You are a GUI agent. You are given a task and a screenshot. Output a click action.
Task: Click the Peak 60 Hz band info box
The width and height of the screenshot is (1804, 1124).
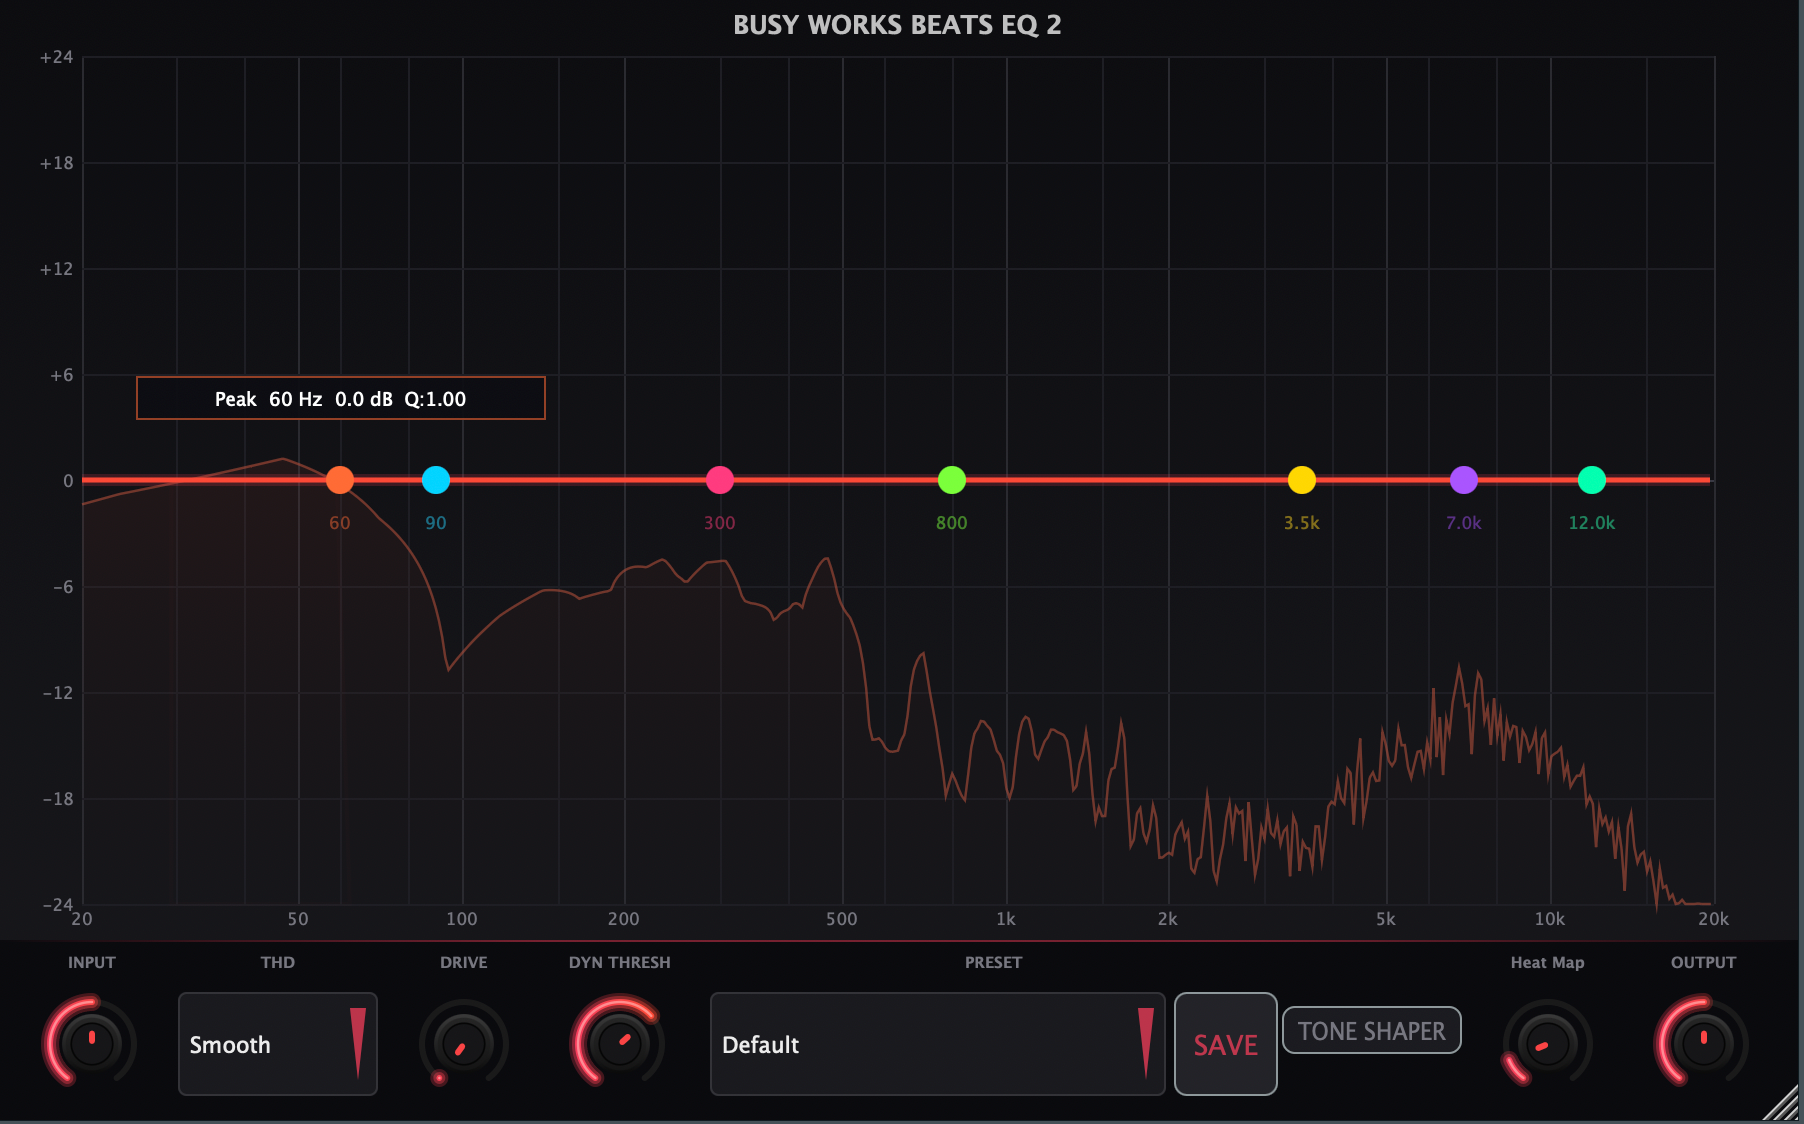[341, 399]
